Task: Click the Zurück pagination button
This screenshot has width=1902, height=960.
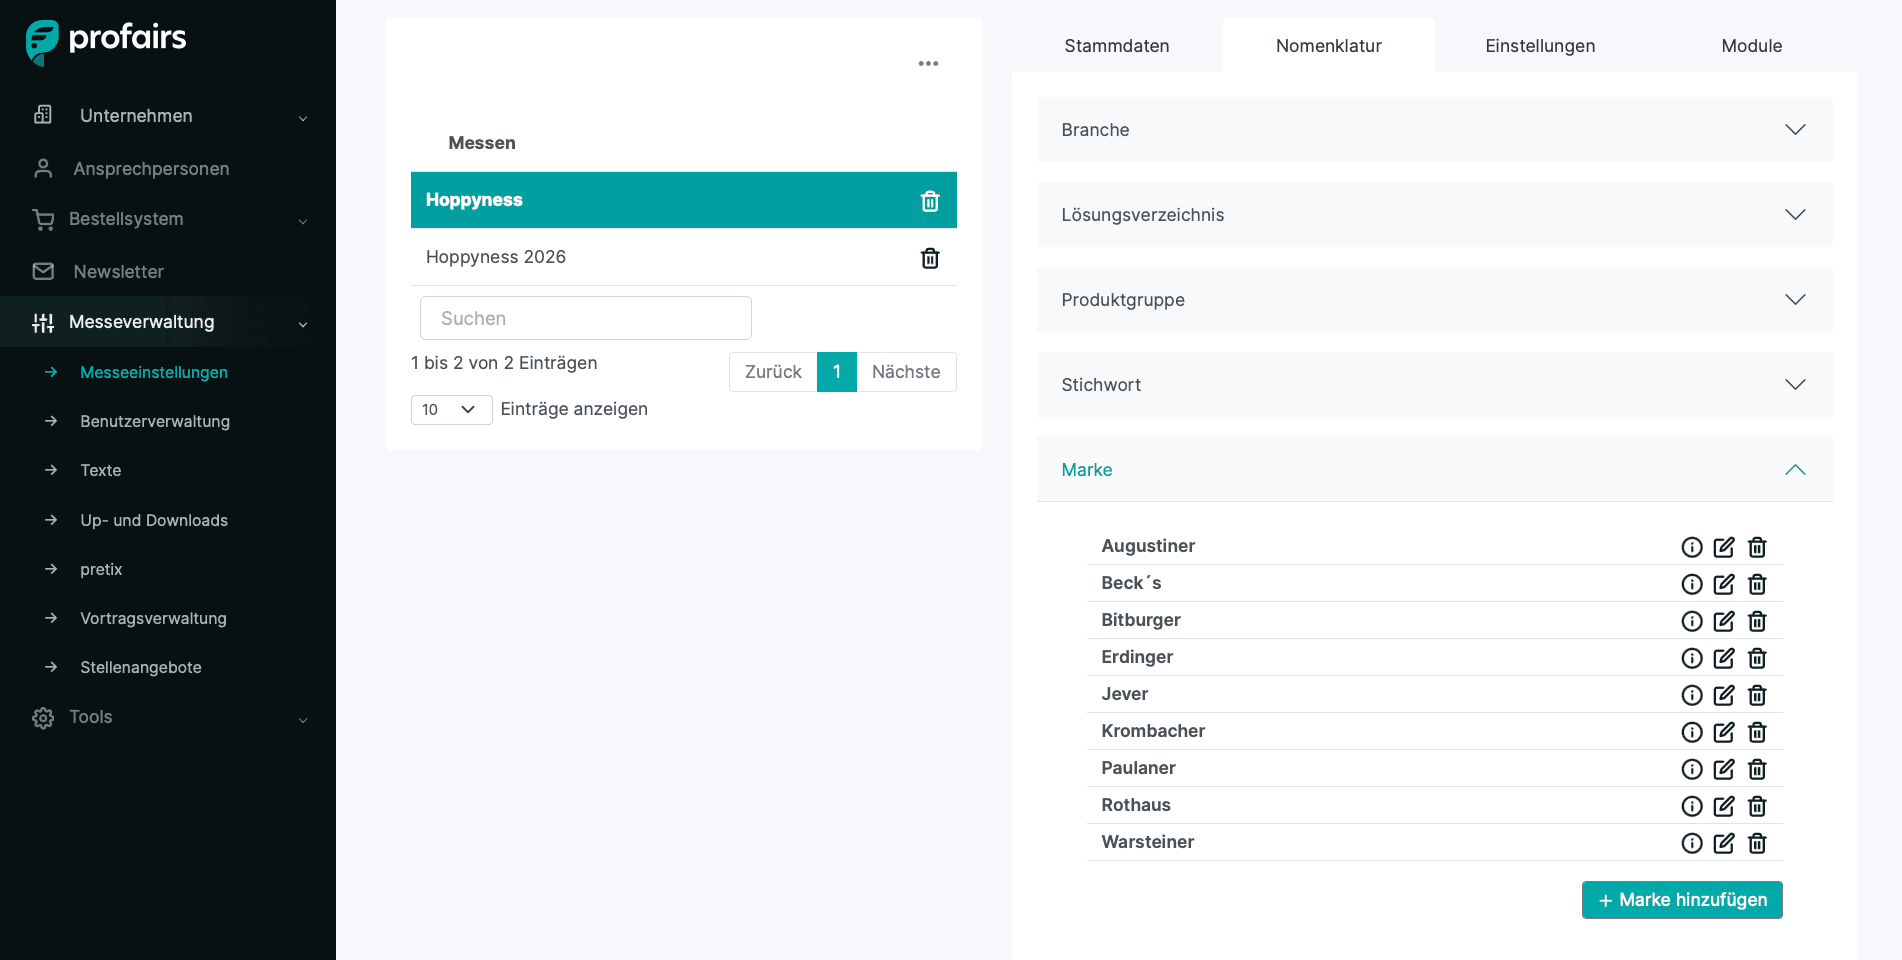Action: coord(773,372)
